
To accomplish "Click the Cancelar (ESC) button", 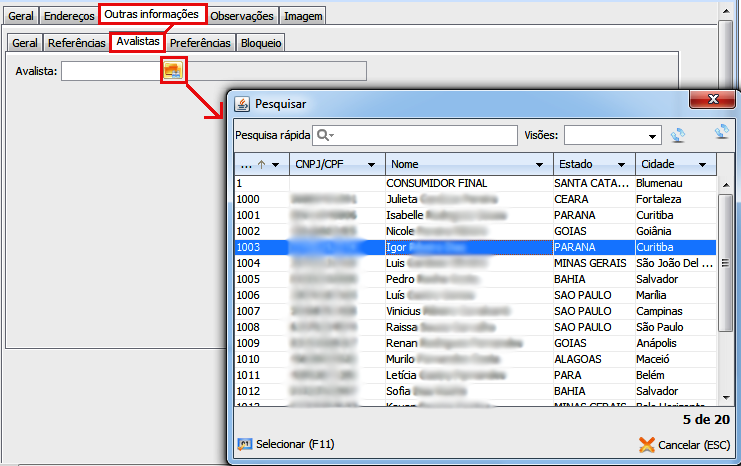I will pyautogui.click(x=684, y=445).
